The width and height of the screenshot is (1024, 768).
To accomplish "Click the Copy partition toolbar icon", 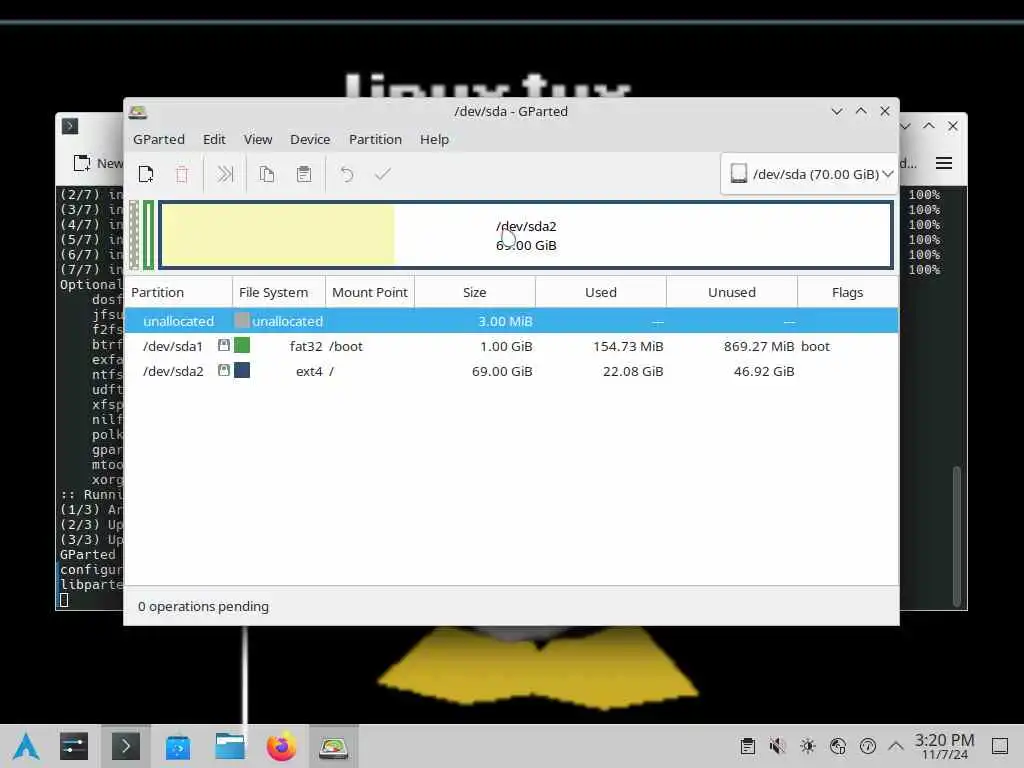I will (266, 174).
